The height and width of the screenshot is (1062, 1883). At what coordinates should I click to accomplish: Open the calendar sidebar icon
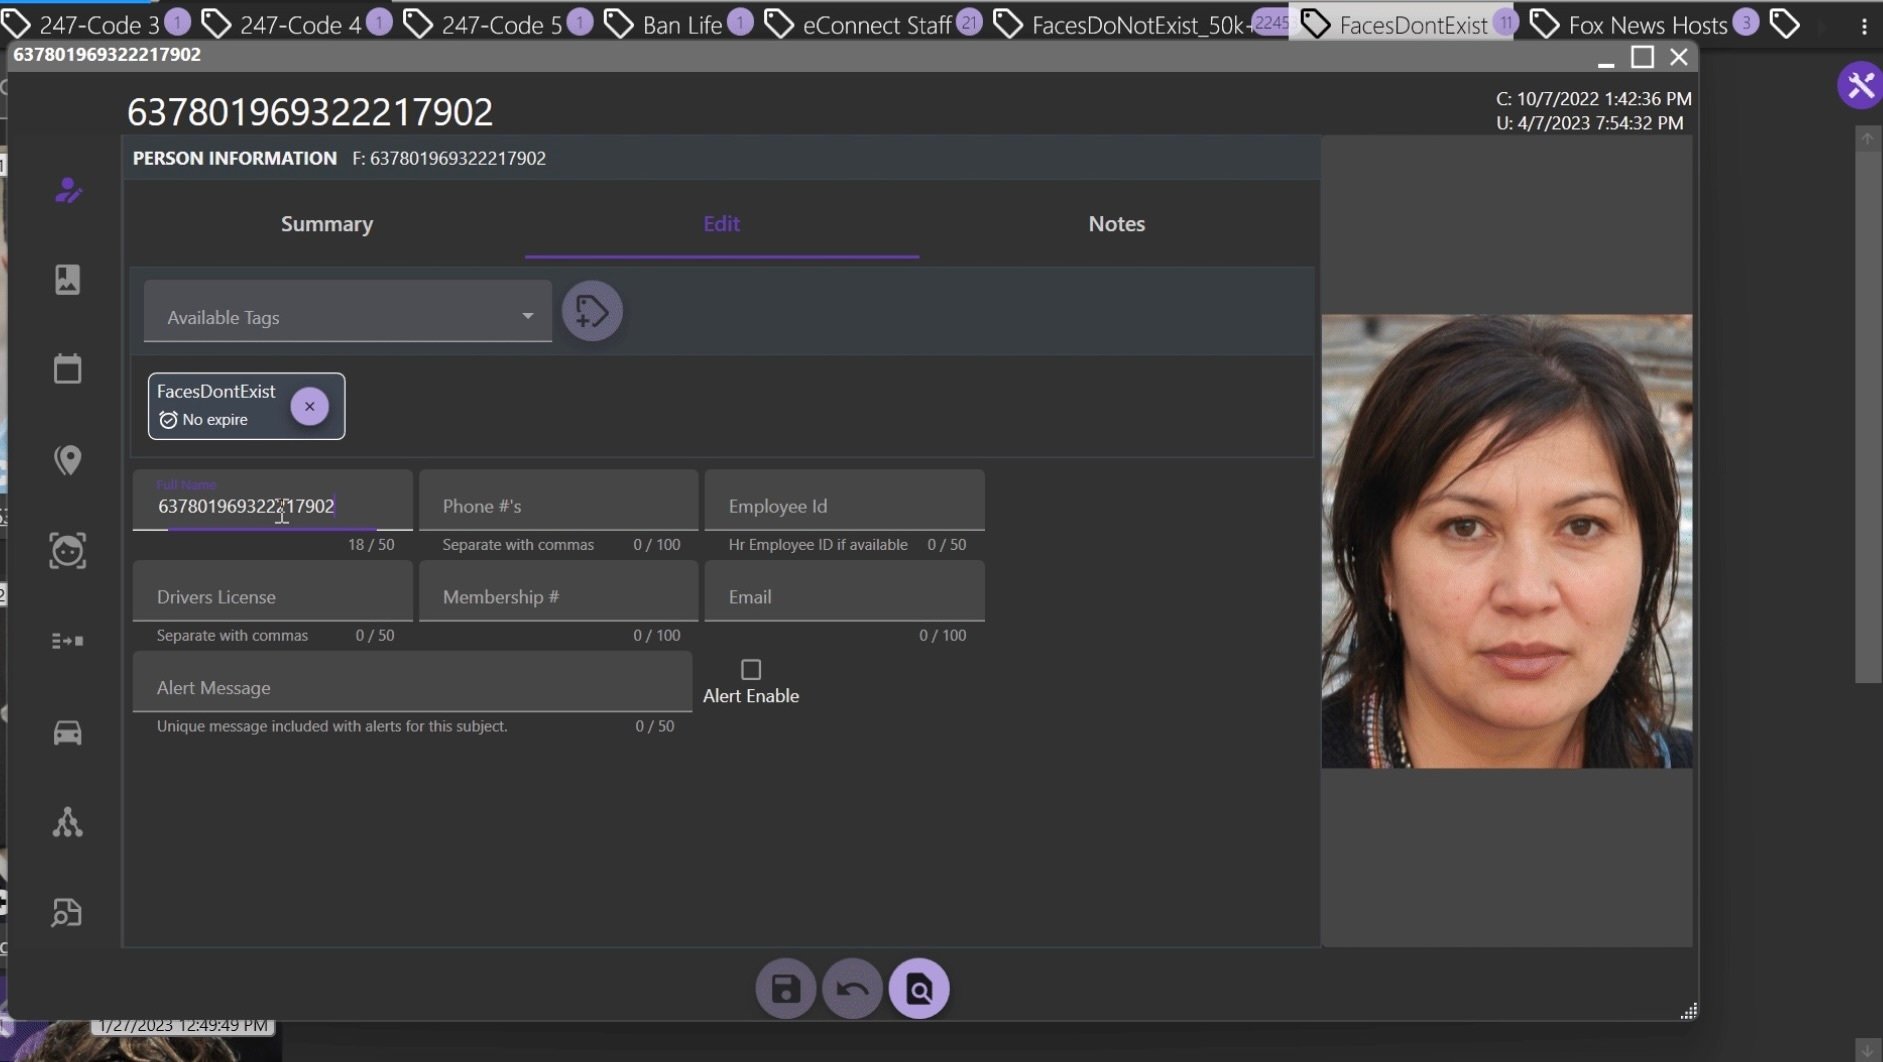click(67, 369)
